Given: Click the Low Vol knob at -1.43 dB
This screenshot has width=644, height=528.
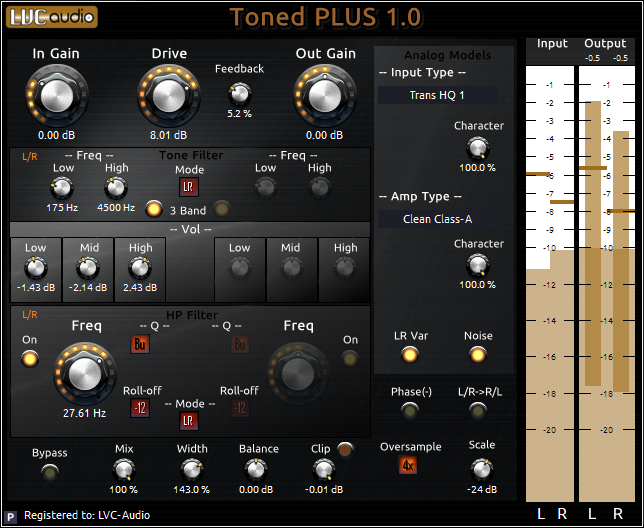Looking at the screenshot, I should (x=36, y=269).
